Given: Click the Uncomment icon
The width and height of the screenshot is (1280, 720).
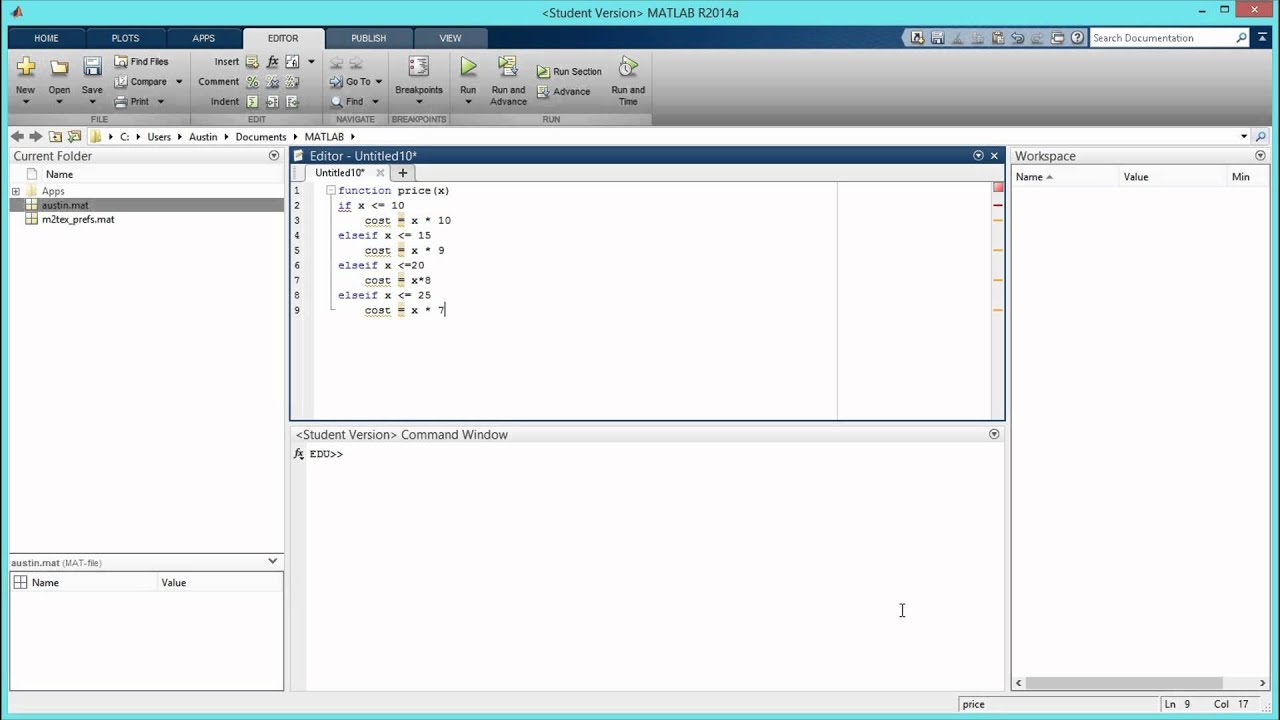Looking at the screenshot, I should tap(272, 82).
